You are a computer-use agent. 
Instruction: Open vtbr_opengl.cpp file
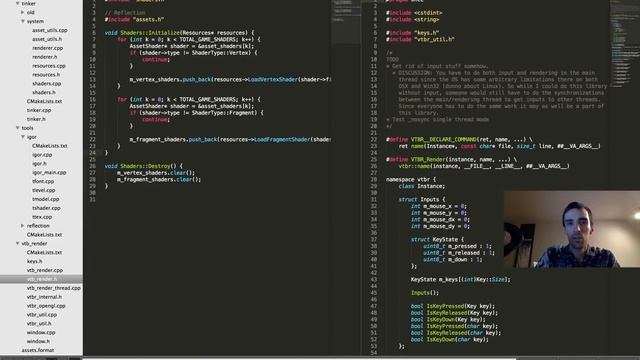point(46,306)
